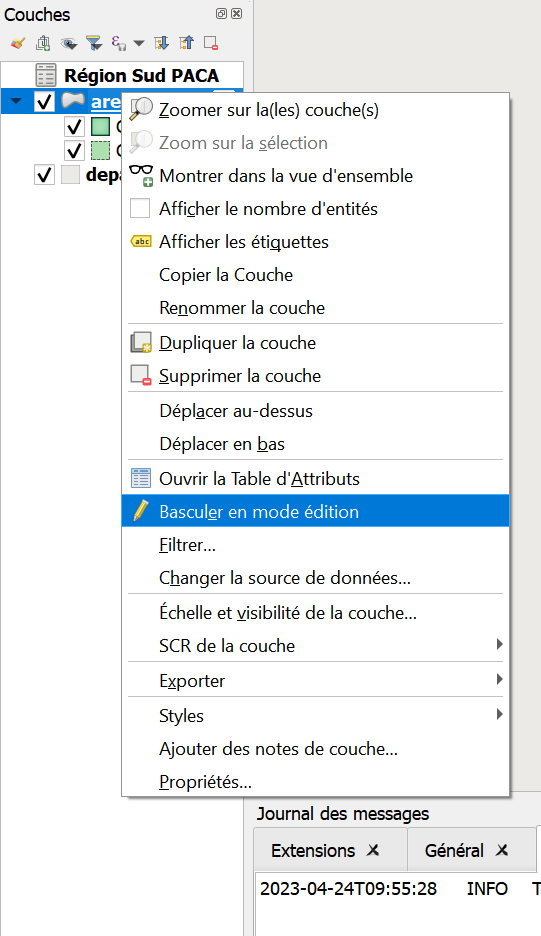Switch to the Général tab in message log

454,851
